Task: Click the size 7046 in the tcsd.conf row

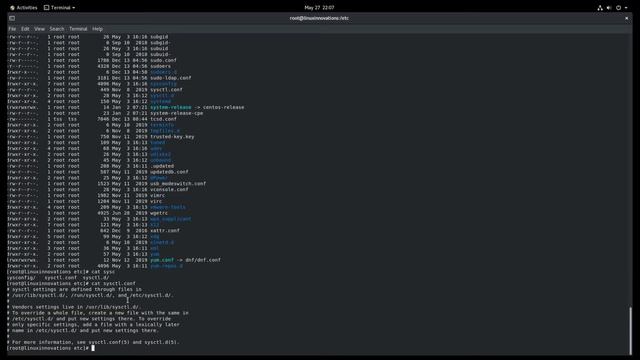Action: point(103,119)
